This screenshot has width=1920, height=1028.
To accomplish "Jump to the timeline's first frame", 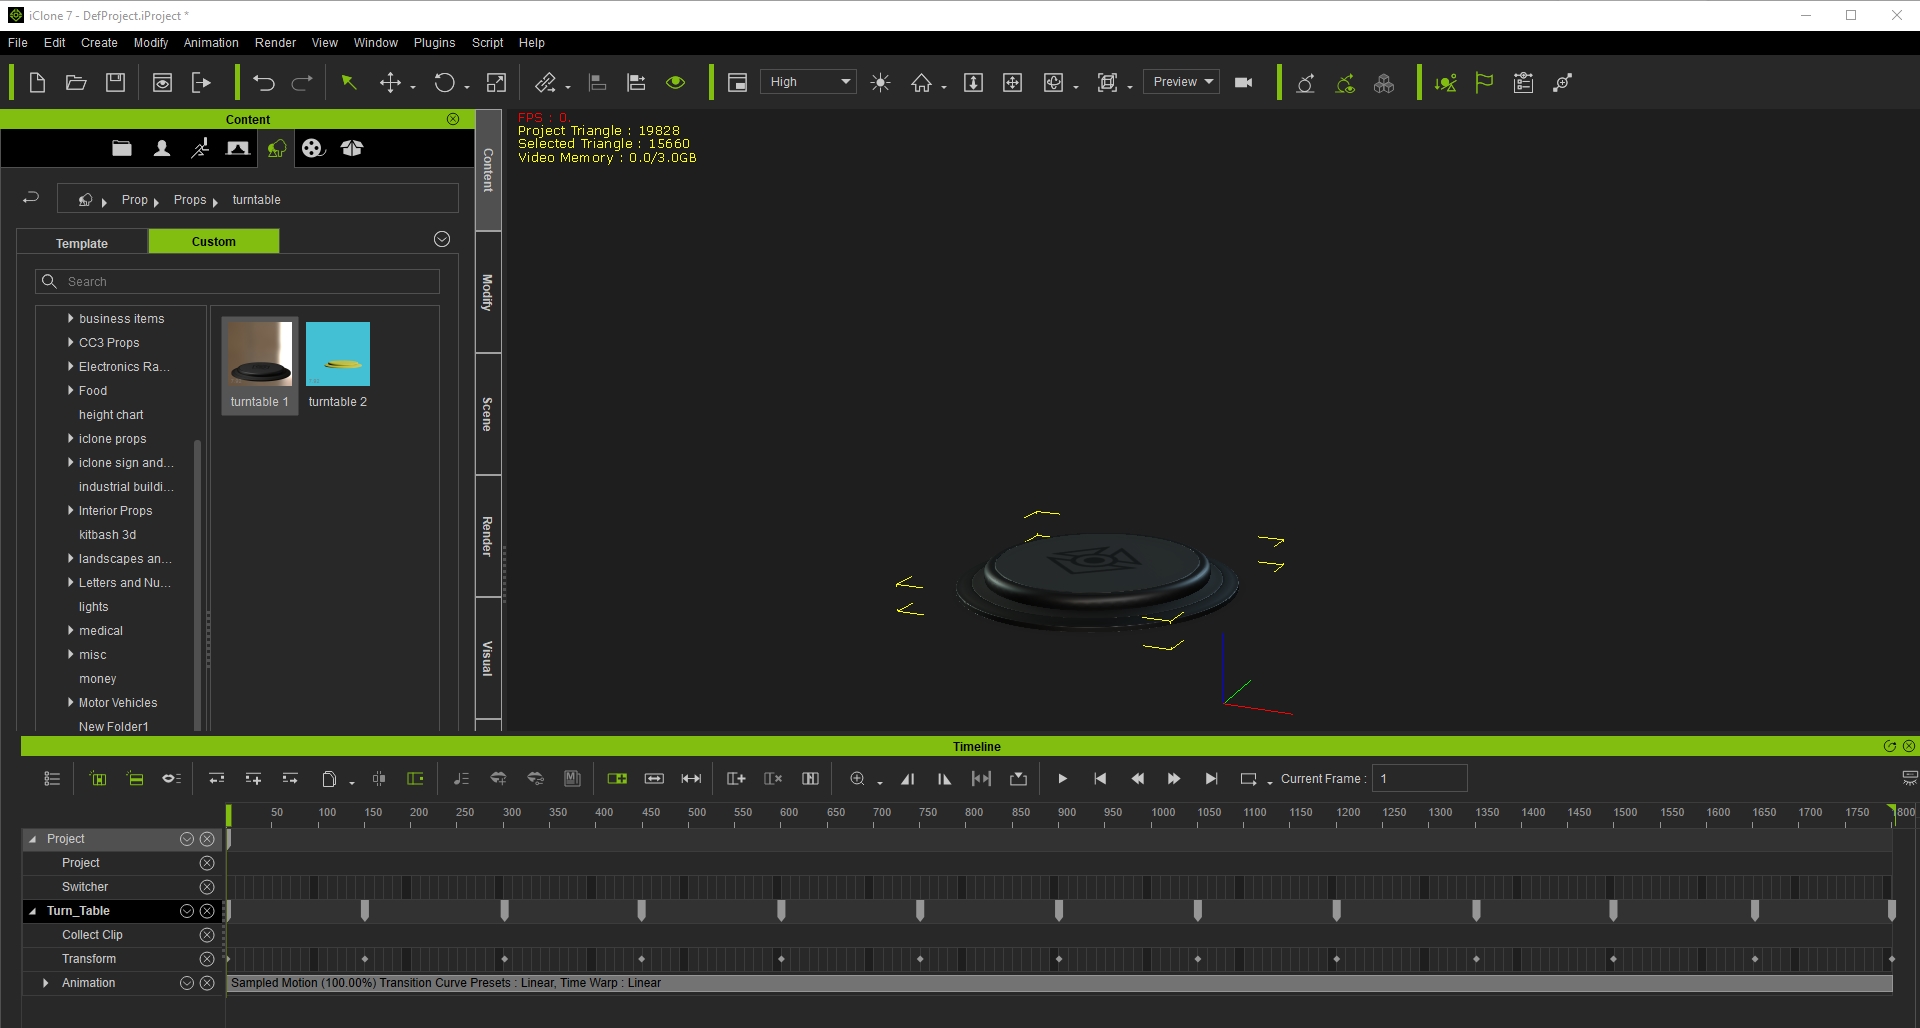I will point(1100,779).
